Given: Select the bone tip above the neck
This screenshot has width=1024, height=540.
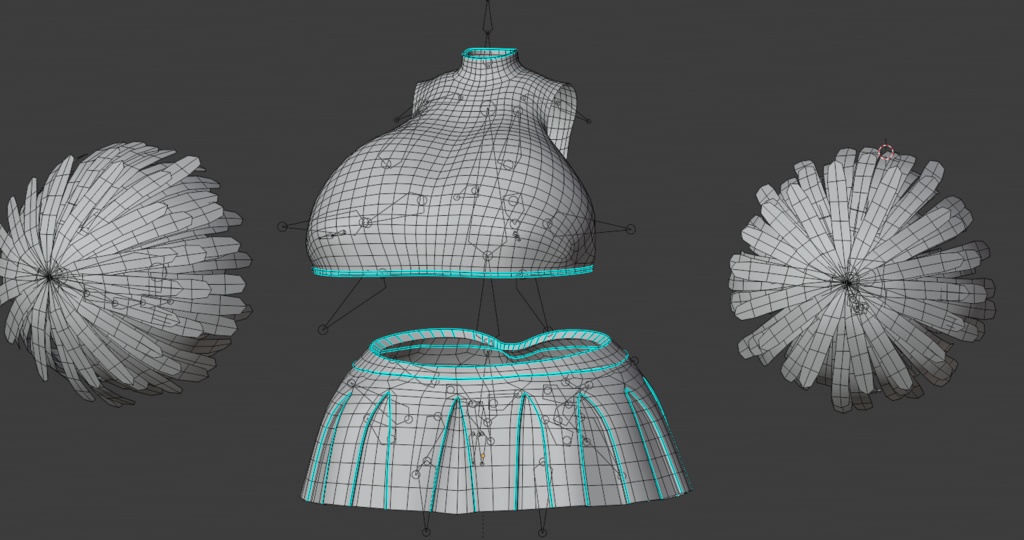Looking at the screenshot, I should tap(487, 16).
